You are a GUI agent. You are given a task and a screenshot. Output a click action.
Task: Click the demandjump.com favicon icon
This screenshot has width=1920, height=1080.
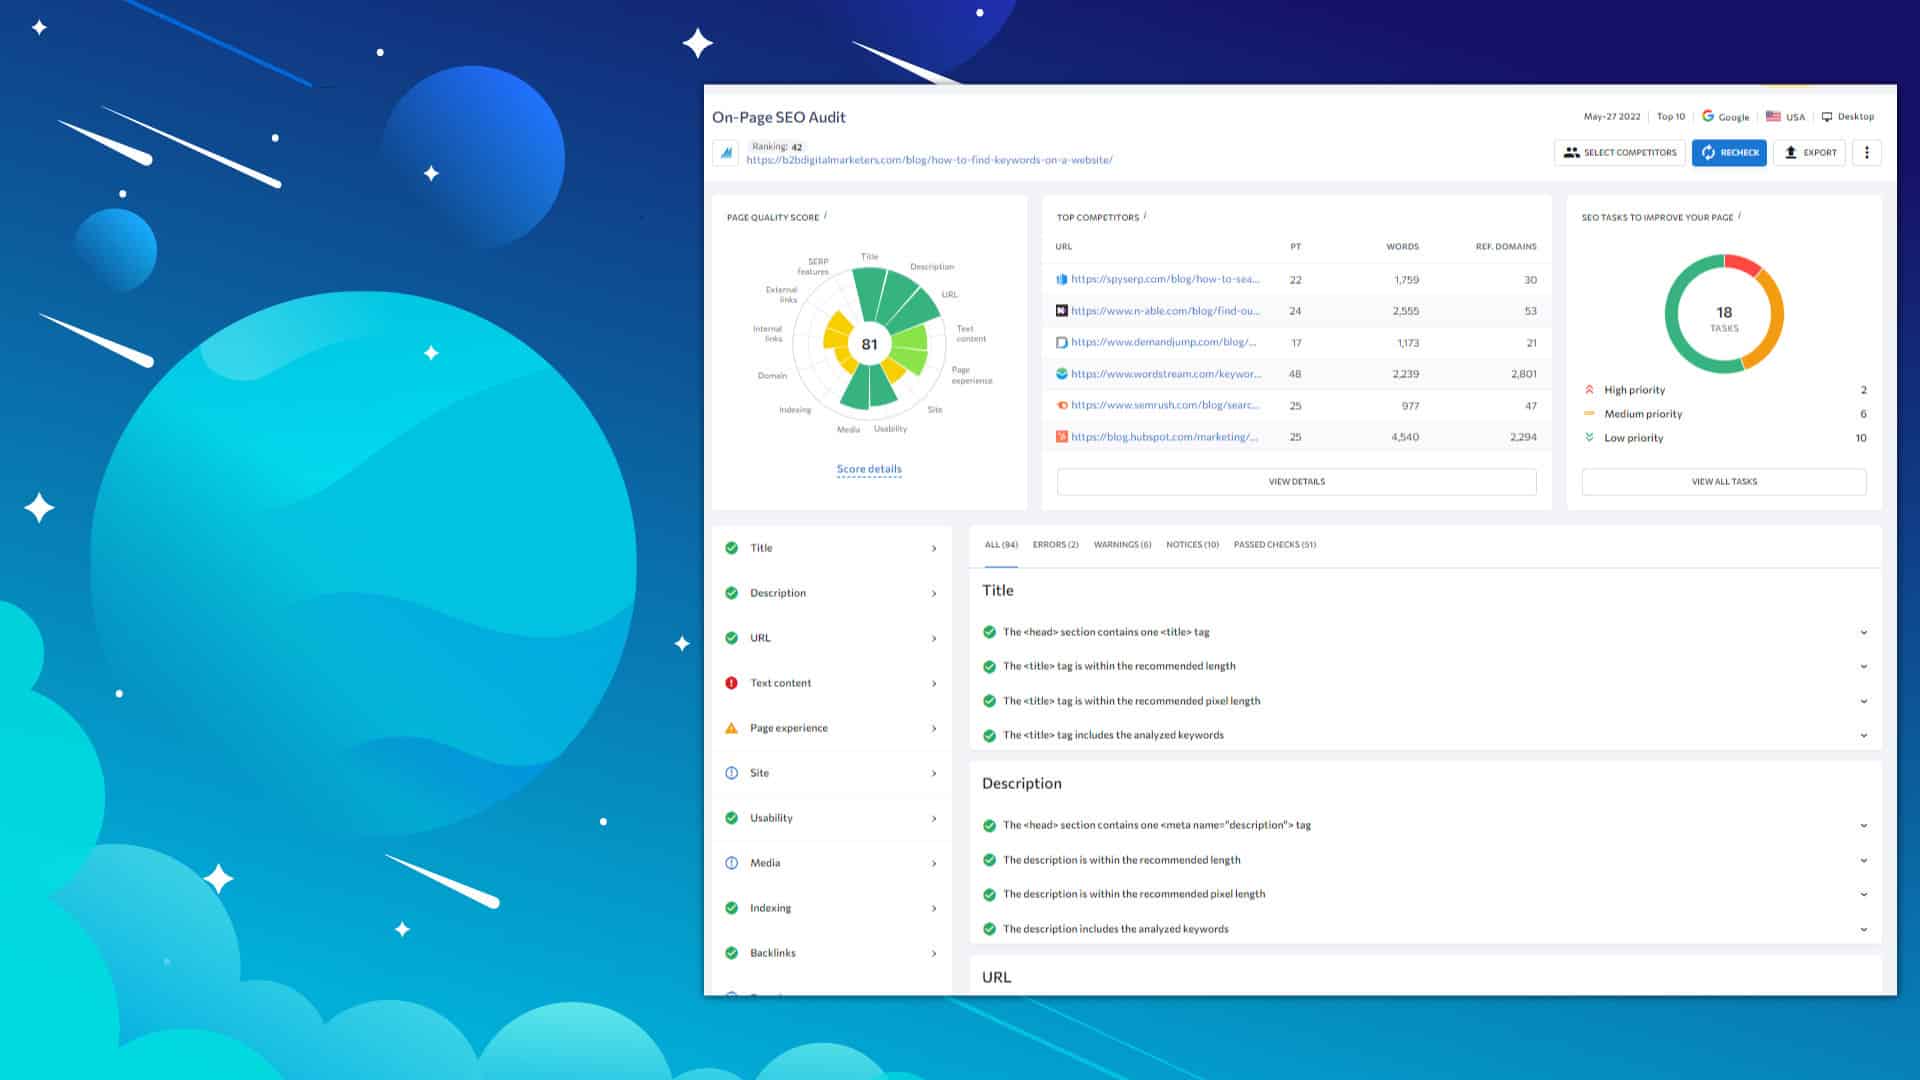click(1062, 342)
